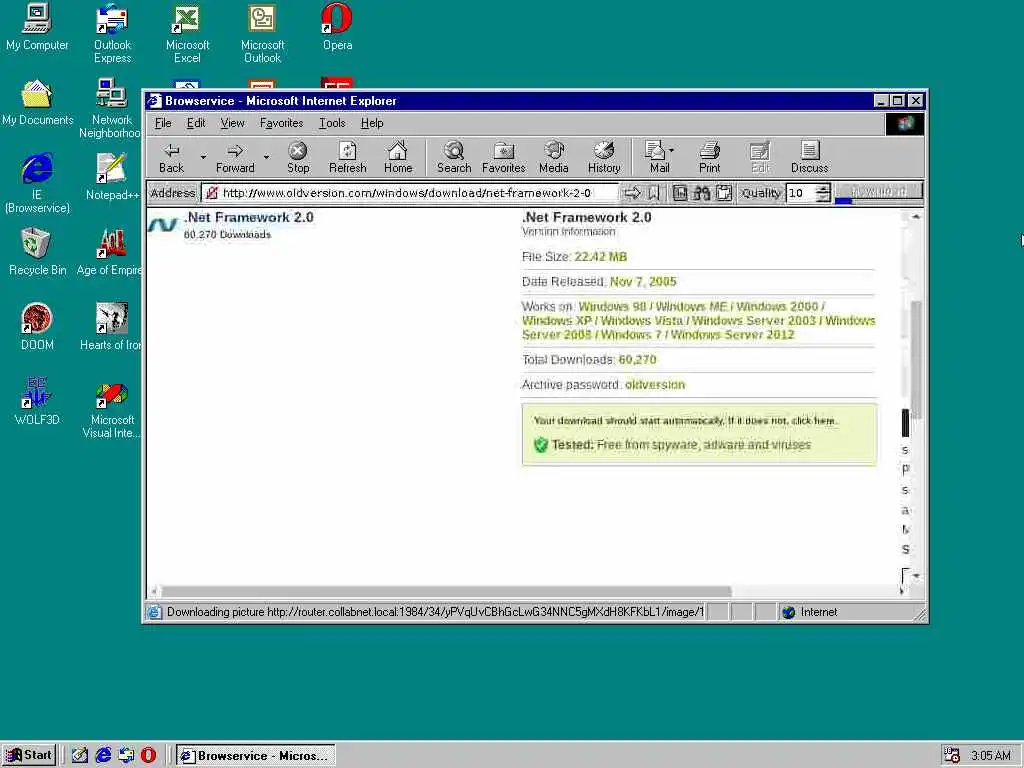Click the download progress bar in toolbar
Image resolution: width=1024 pixels, height=768 pixels.
[x=878, y=193]
